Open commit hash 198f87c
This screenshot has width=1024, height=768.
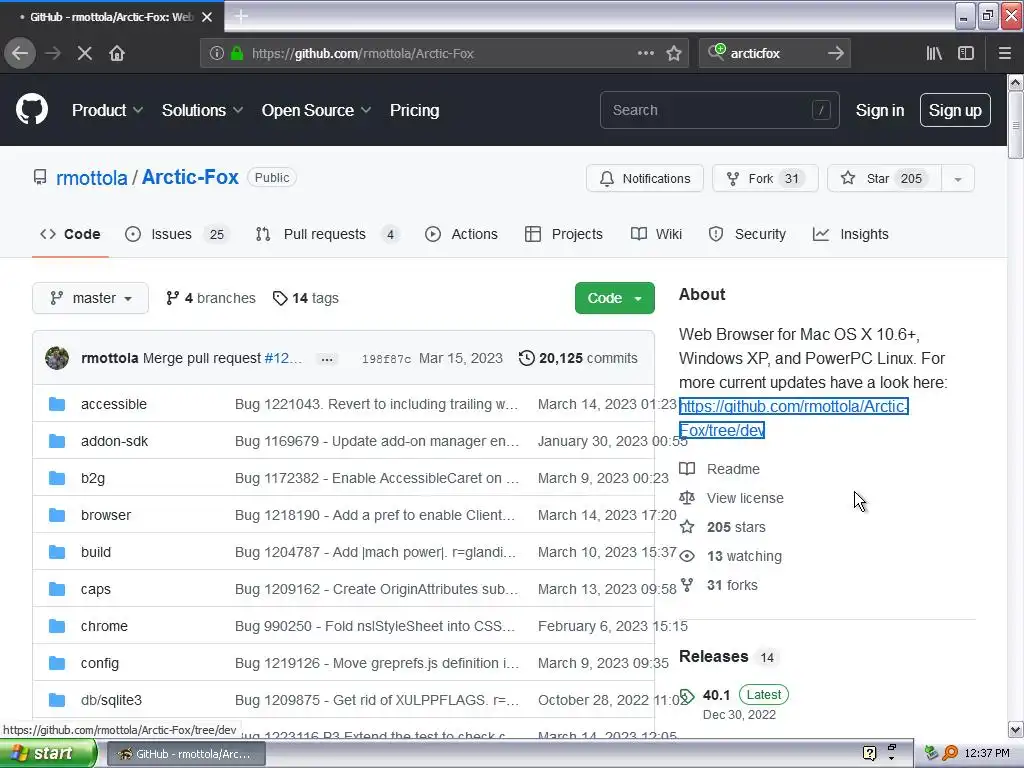[x=387, y=359]
